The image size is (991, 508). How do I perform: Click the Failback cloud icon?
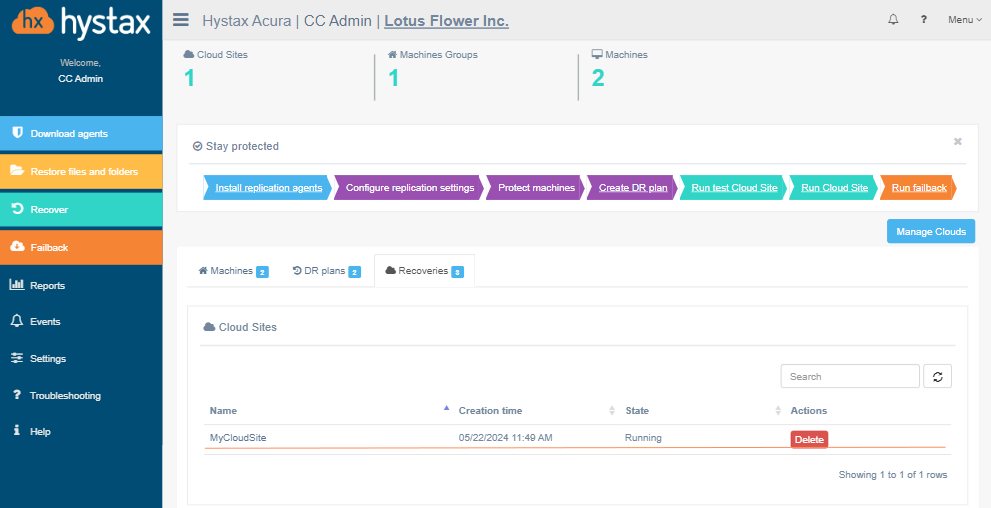(x=18, y=246)
